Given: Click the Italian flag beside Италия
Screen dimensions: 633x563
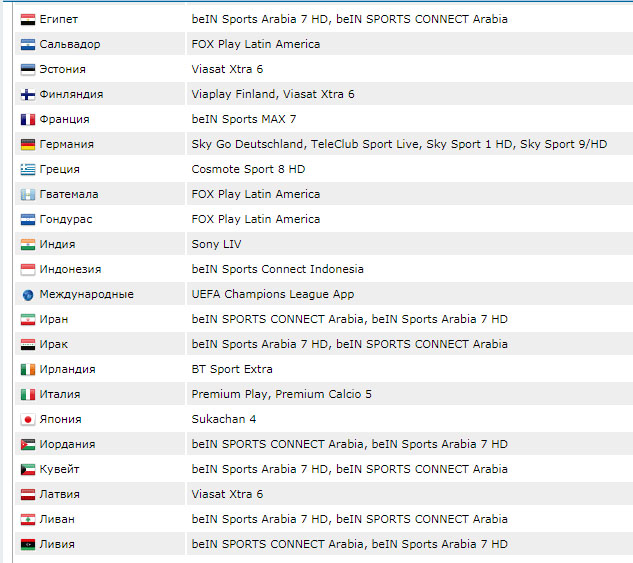Looking at the screenshot, I should pos(28,395).
